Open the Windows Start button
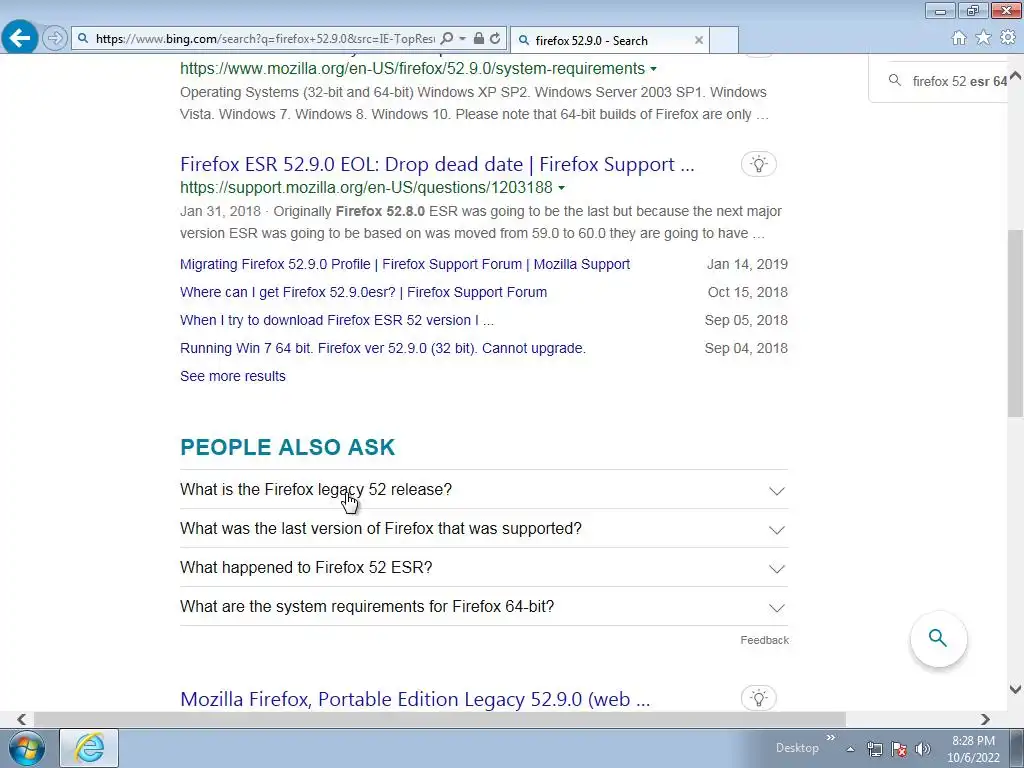 click(x=27, y=748)
